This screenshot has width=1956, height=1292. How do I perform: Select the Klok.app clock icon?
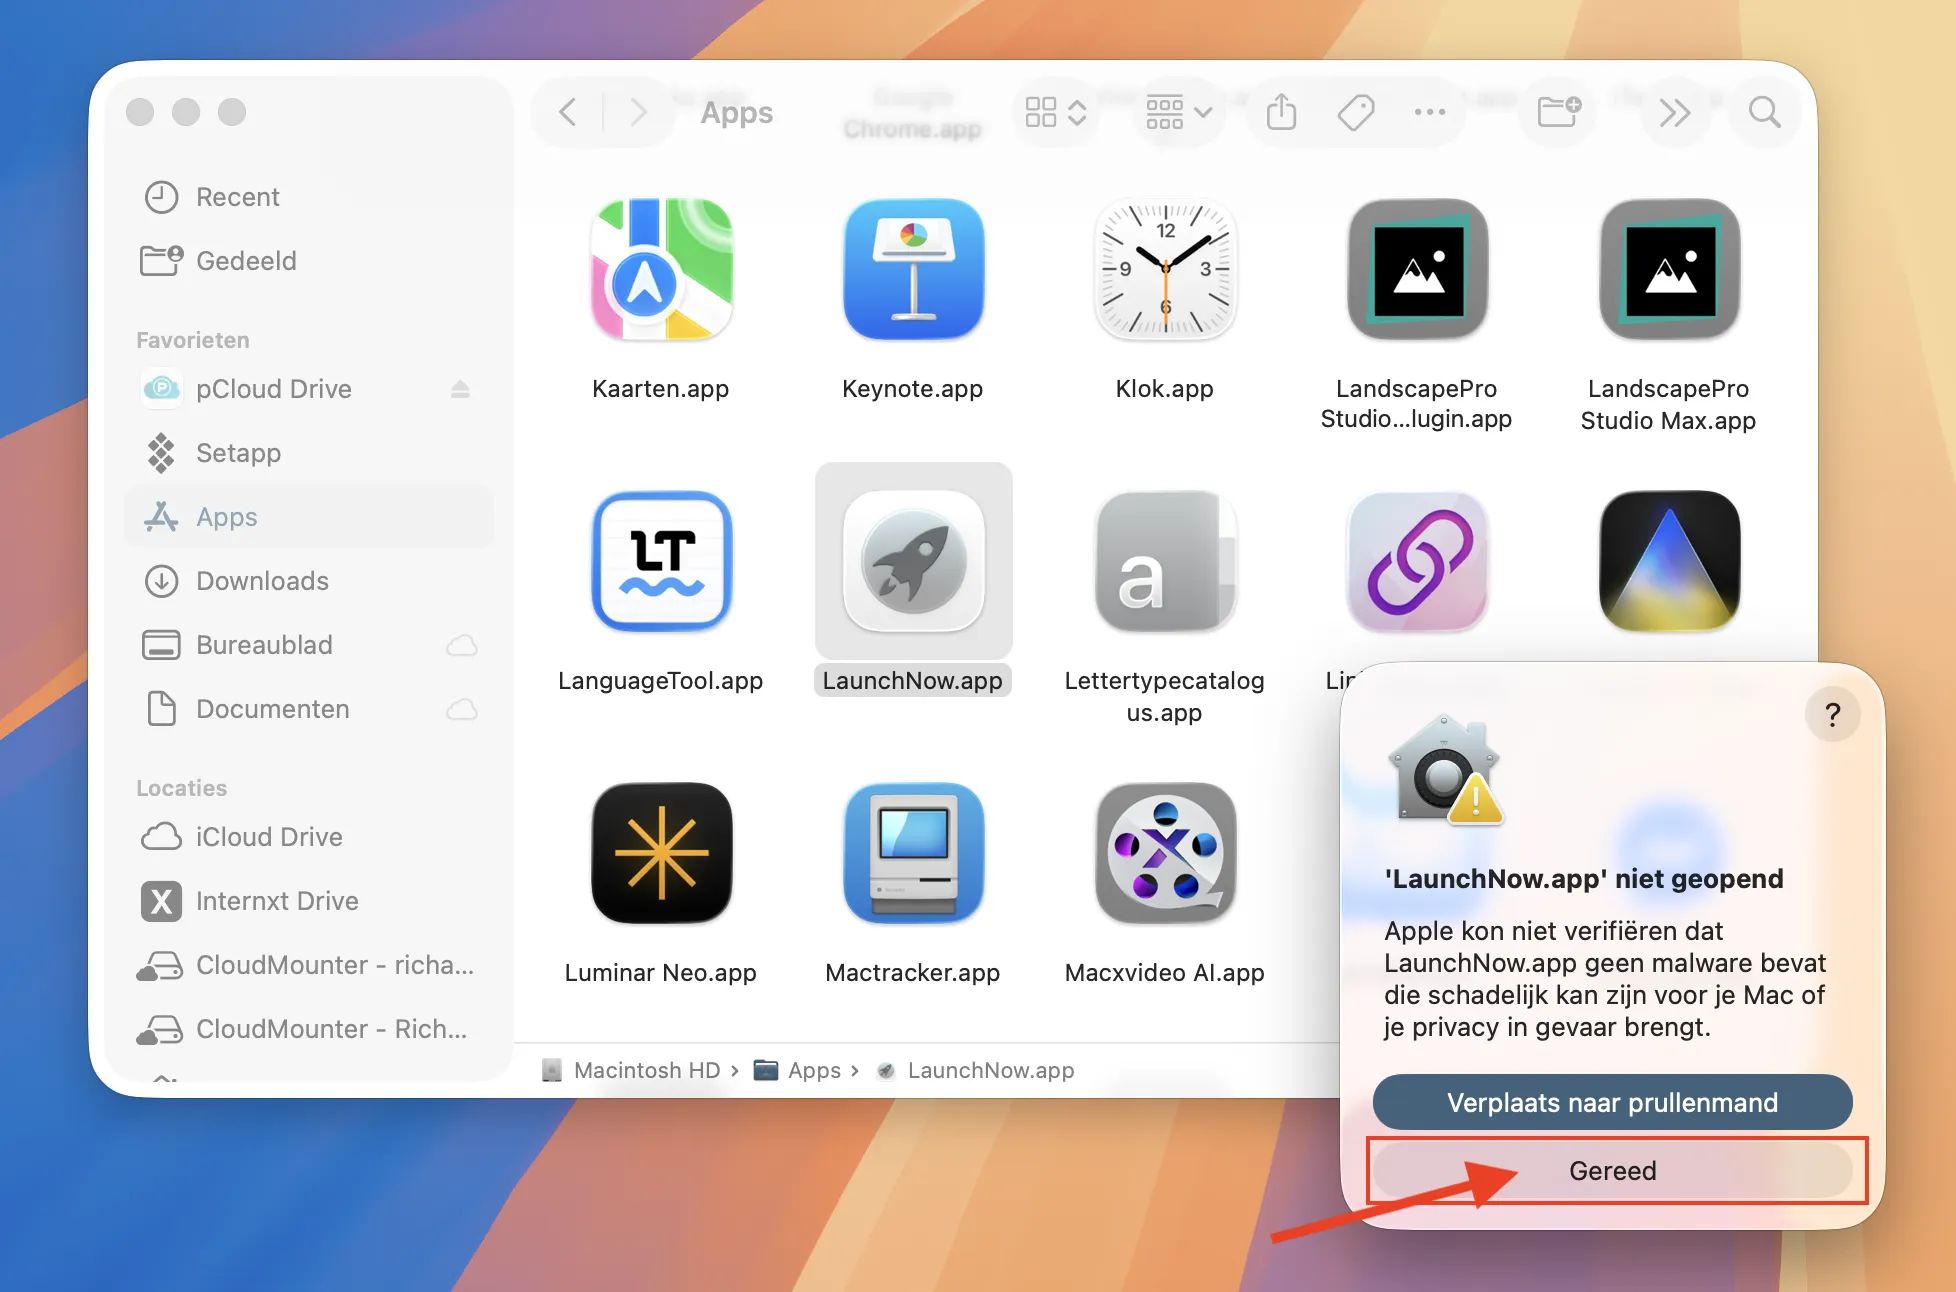click(1164, 270)
